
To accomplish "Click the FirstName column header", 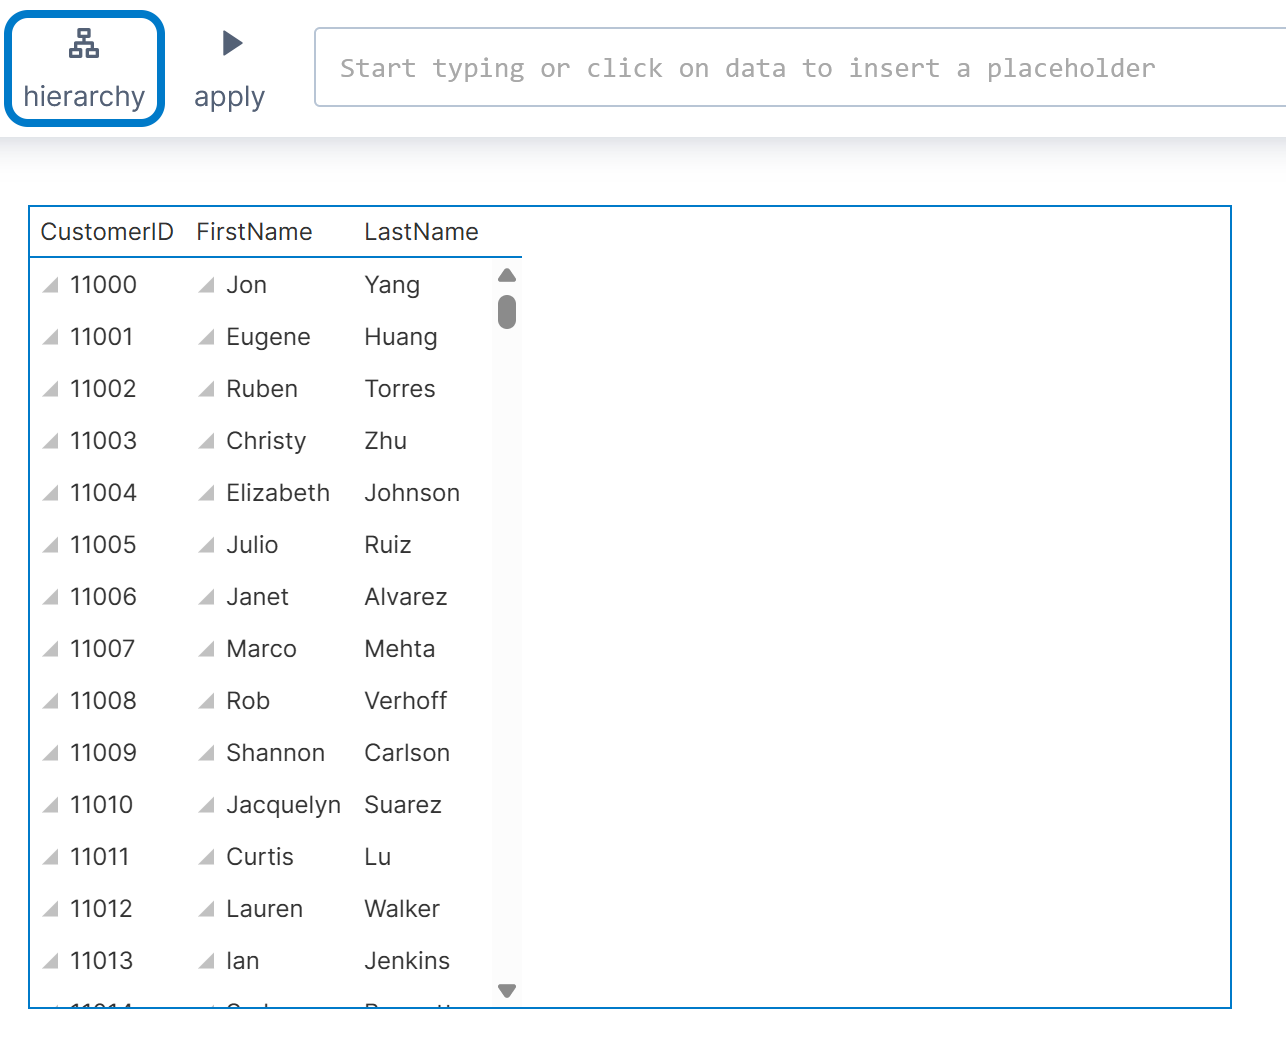I will [x=254, y=232].
